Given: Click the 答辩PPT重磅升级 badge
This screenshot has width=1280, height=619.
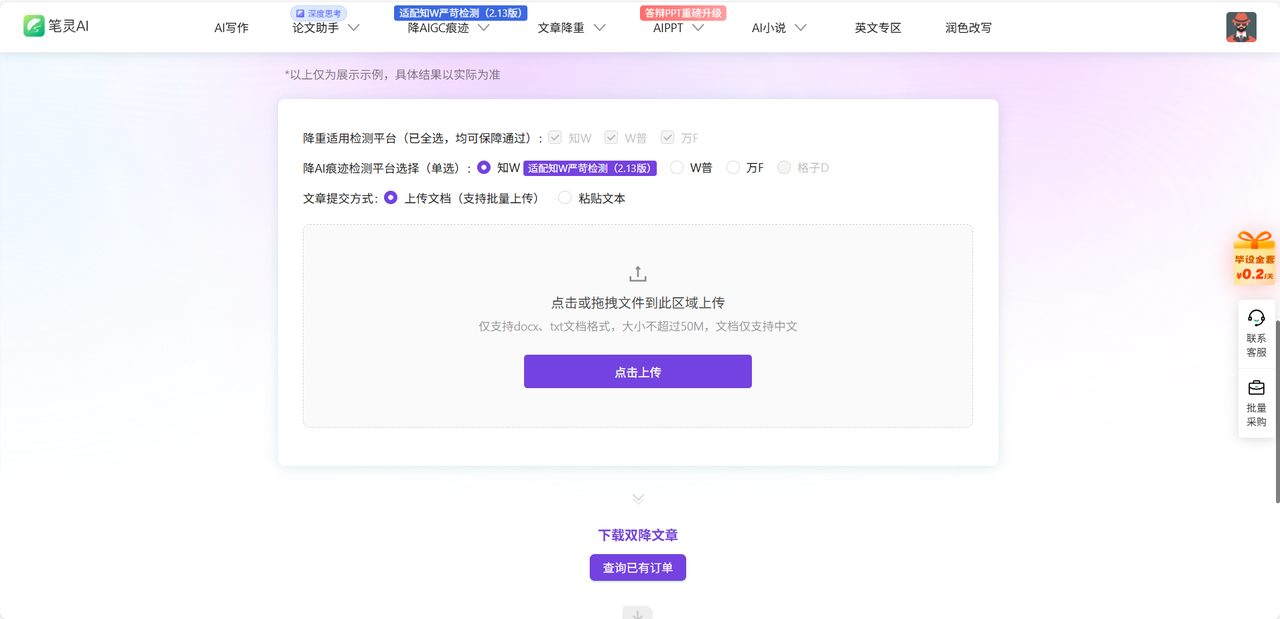Looking at the screenshot, I should pos(683,13).
